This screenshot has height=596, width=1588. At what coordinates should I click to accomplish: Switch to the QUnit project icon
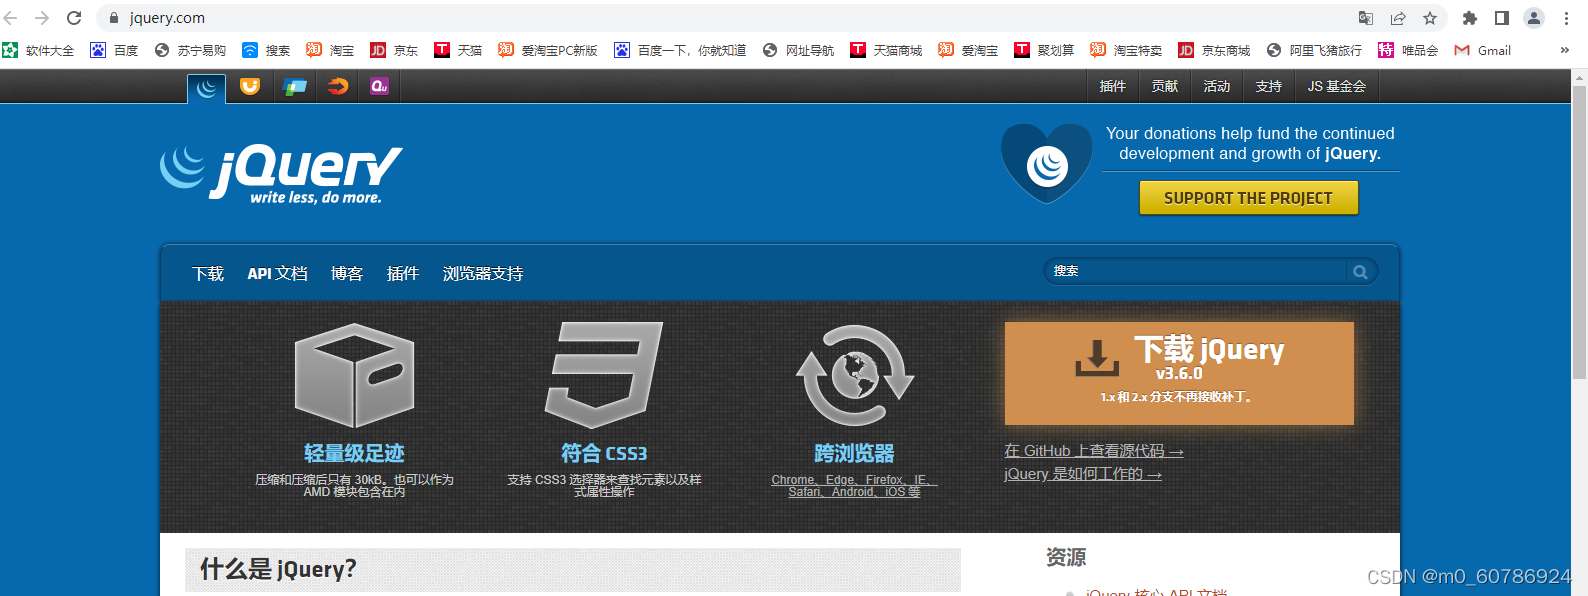(x=379, y=86)
